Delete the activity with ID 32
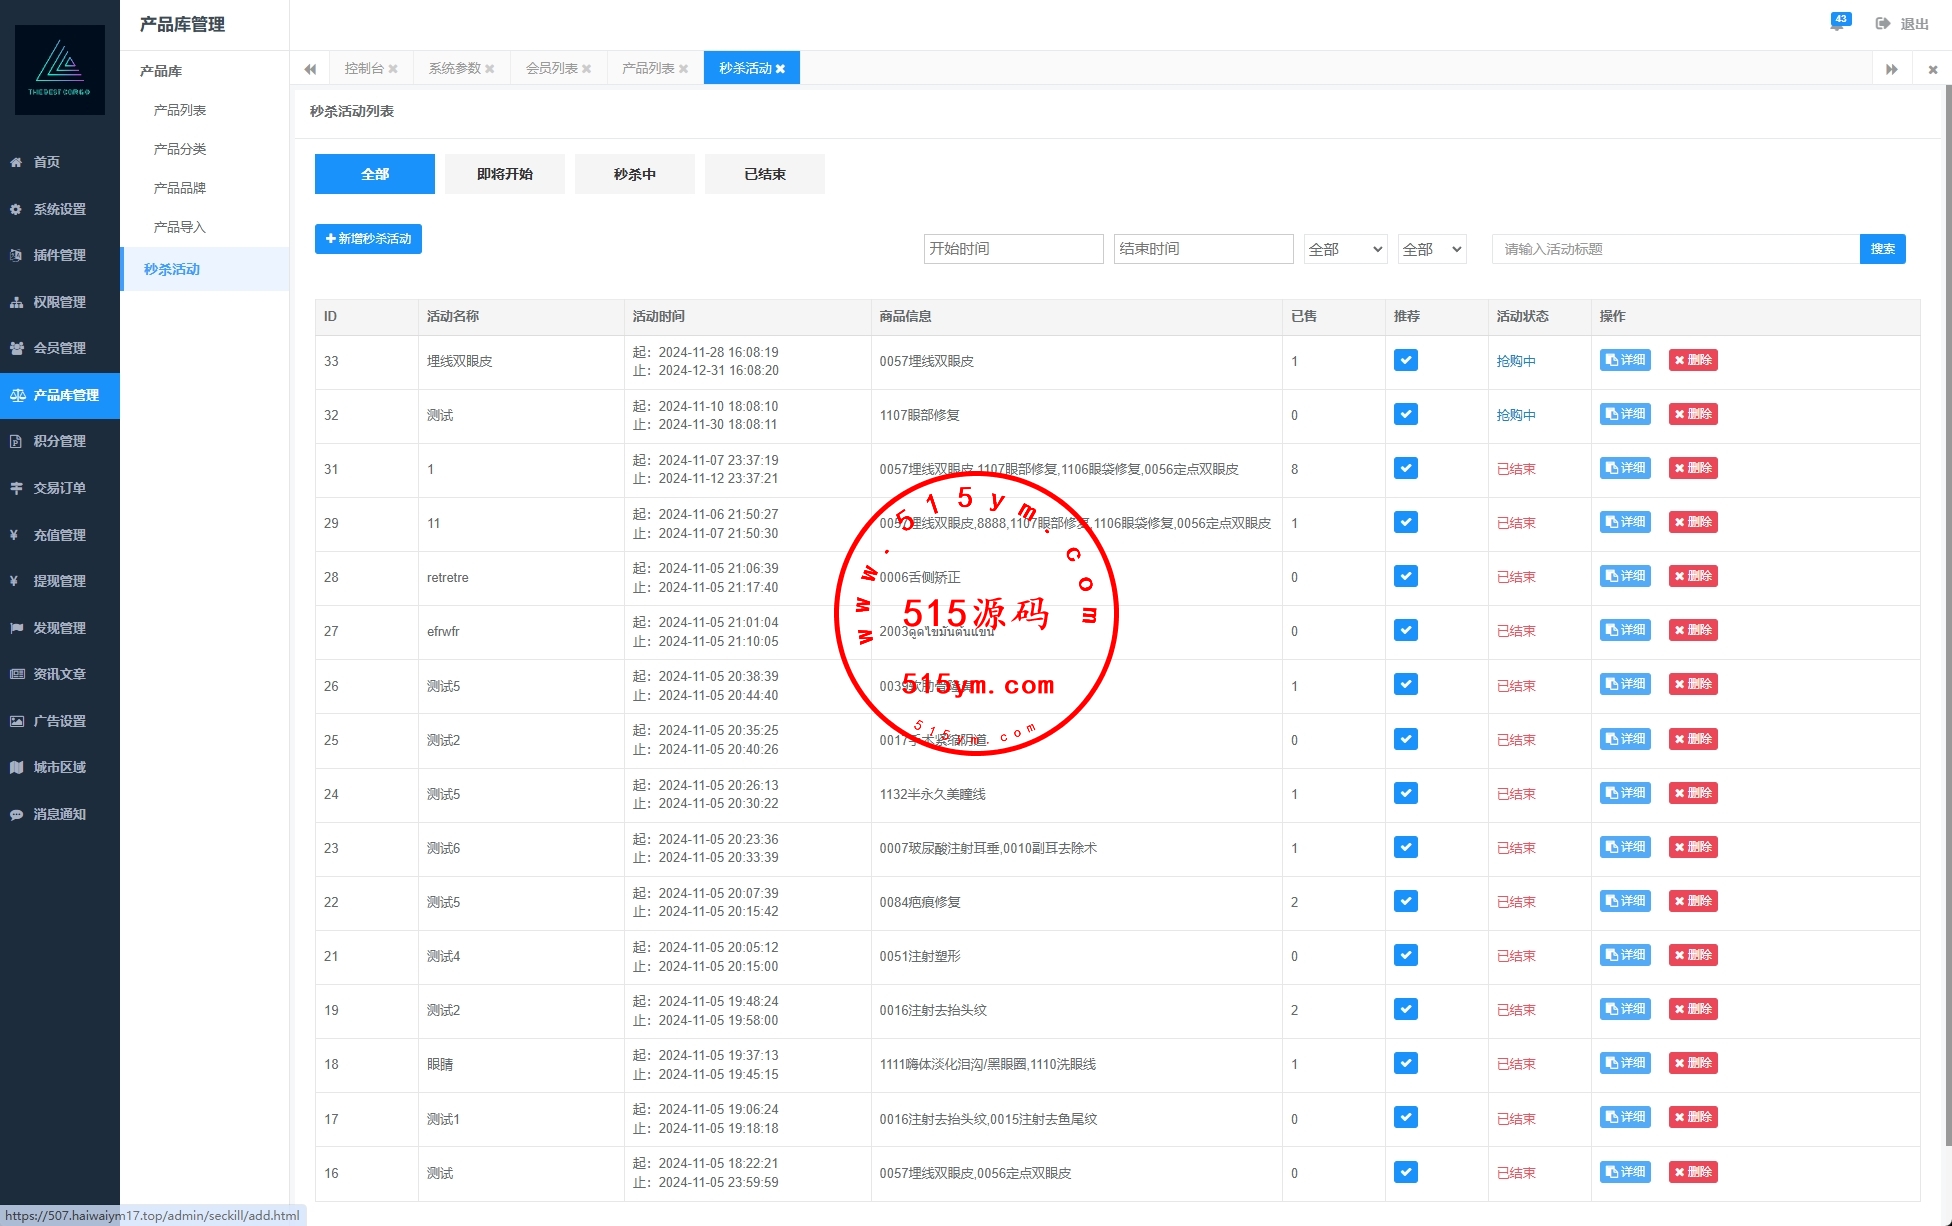 [x=1693, y=414]
